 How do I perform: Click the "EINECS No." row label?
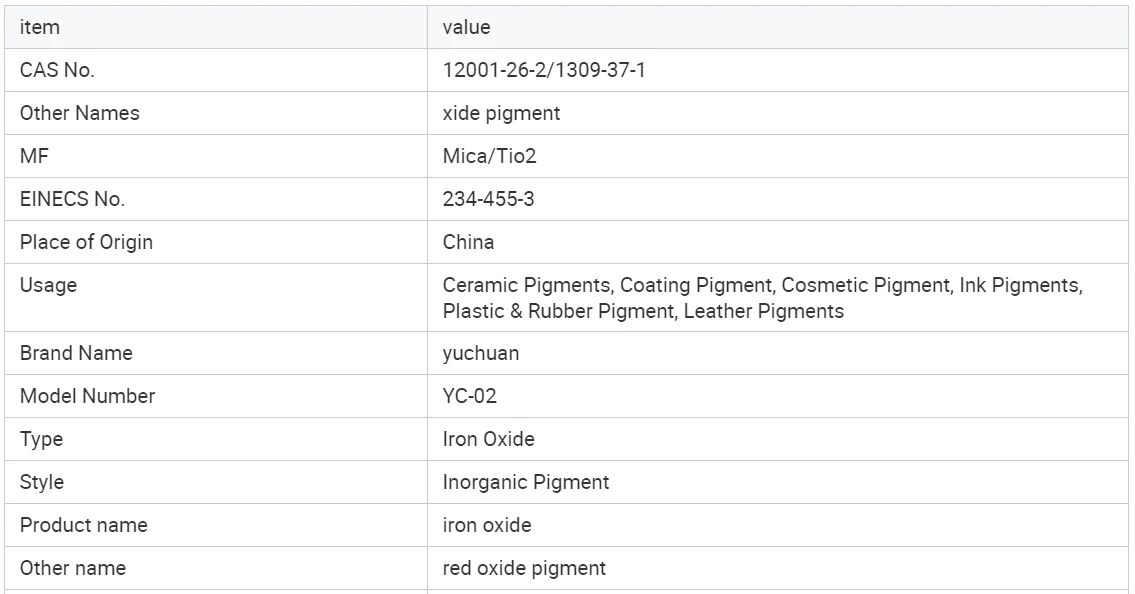tap(72, 199)
